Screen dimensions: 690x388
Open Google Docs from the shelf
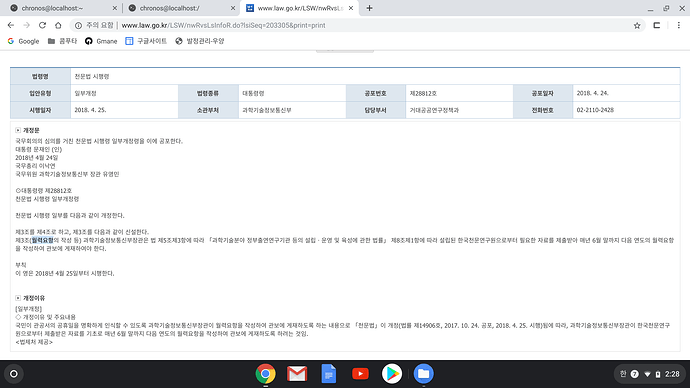coord(329,374)
